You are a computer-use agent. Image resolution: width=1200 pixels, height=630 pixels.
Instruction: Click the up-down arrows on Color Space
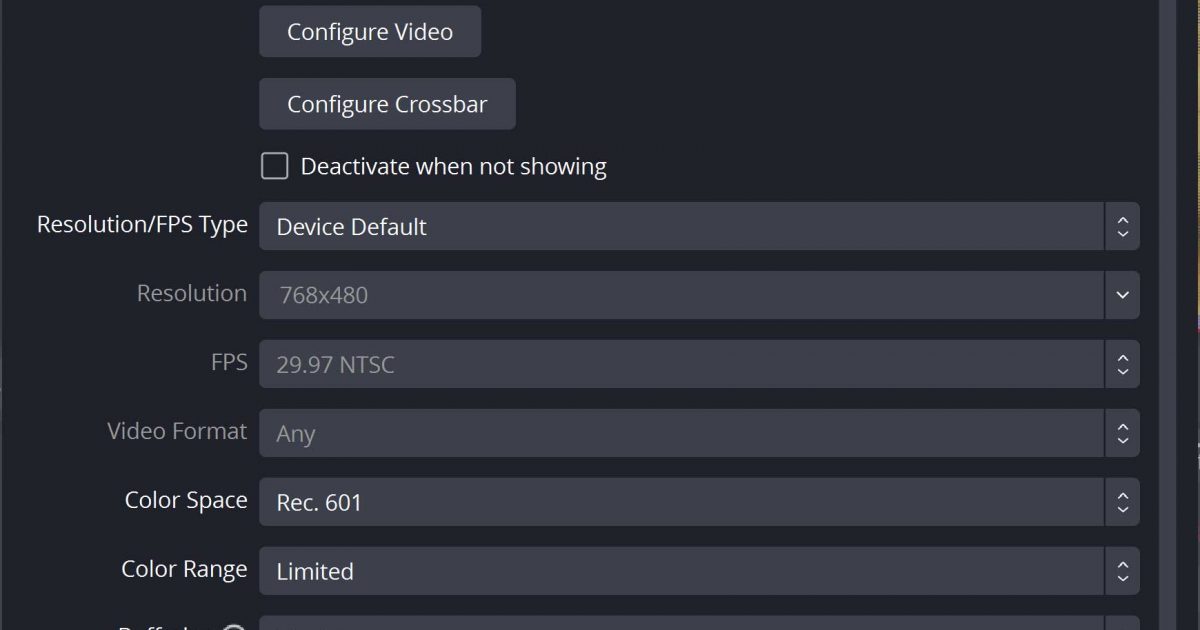[x=1122, y=502]
